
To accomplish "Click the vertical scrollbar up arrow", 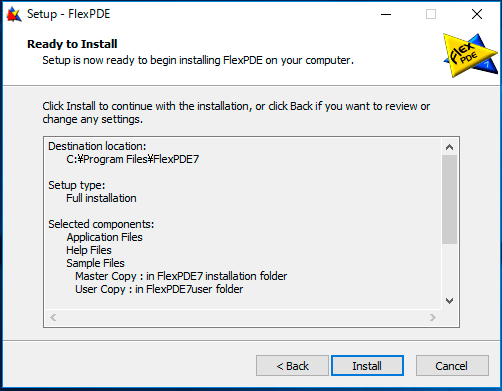I will coord(449,147).
